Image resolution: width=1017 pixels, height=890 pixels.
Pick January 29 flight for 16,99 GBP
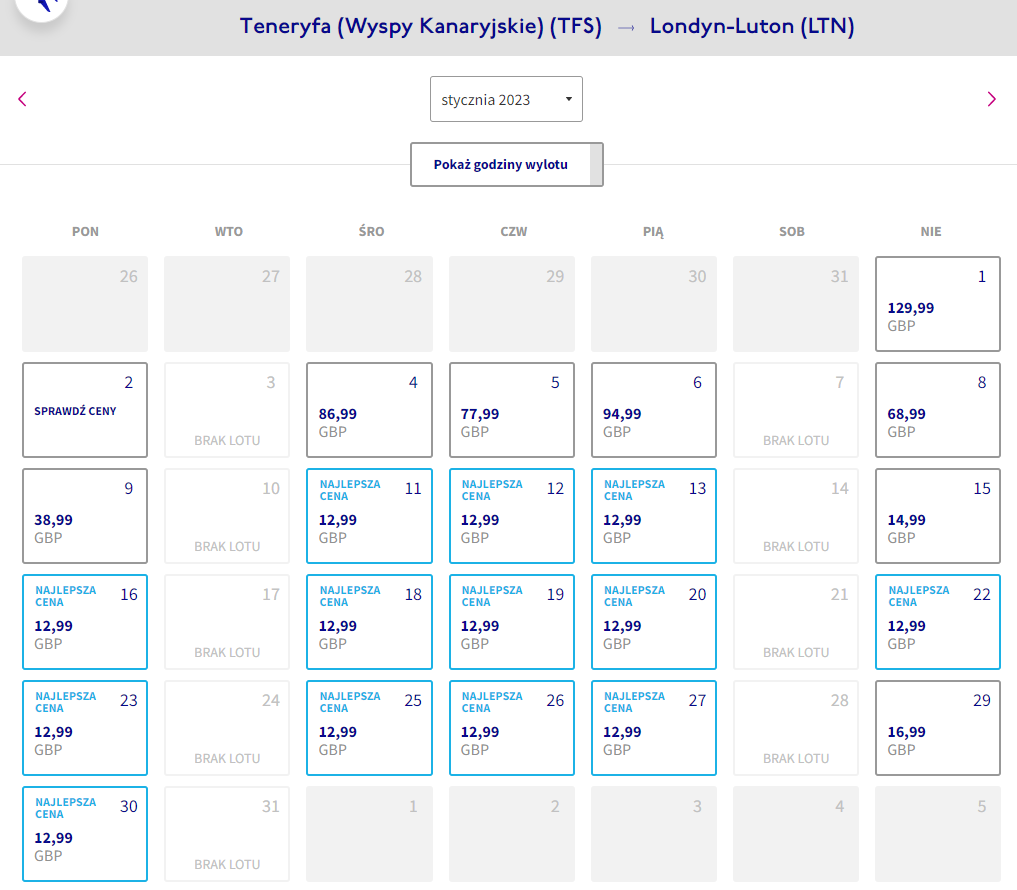(937, 728)
